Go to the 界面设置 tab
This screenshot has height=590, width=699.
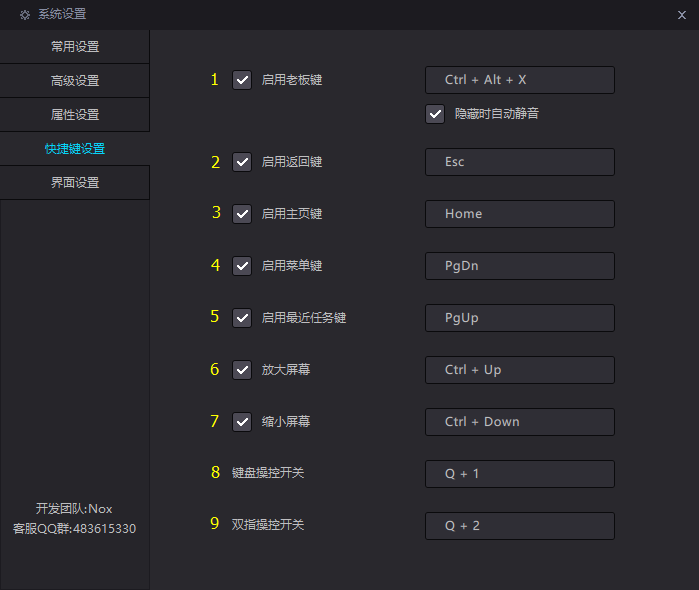coord(75,183)
